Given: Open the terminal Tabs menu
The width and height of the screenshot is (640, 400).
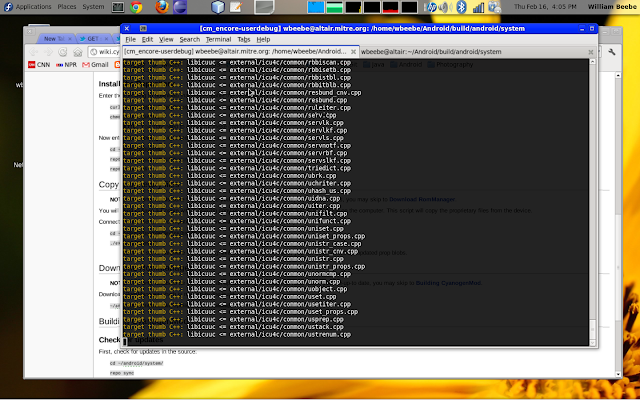Looking at the screenshot, I should point(244,40).
